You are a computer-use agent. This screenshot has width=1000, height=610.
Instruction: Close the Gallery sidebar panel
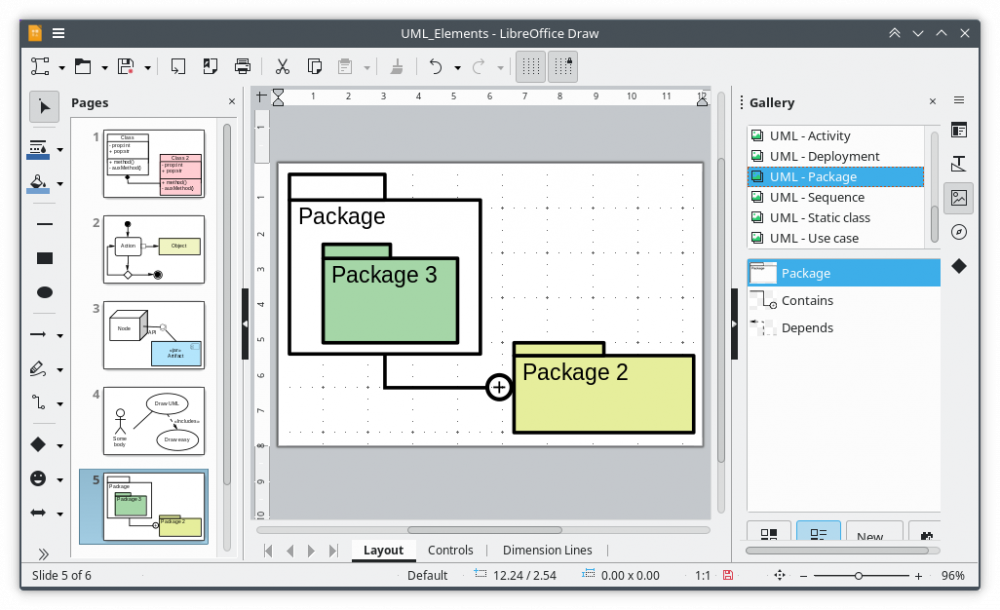(x=932, y=101)
